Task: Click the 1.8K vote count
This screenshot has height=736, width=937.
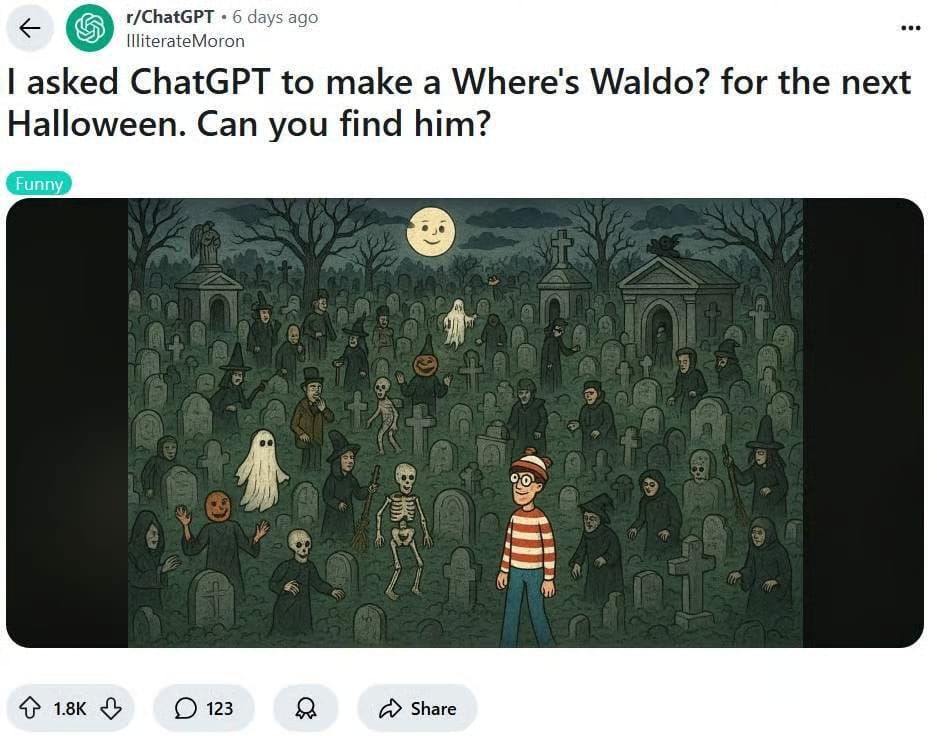Action: [70, 709]
